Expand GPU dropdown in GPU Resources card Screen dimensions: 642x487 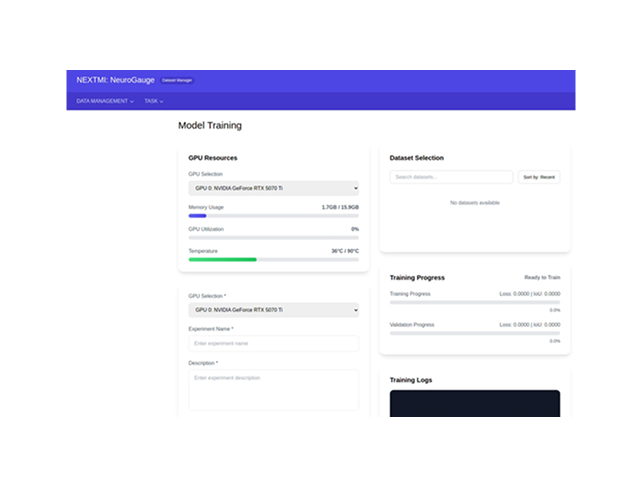(x=273, y=188)
